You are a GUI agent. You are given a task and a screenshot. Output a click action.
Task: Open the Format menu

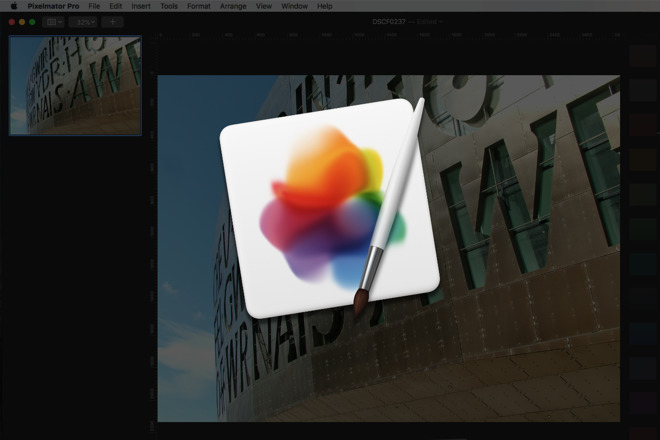coord(199,6)
